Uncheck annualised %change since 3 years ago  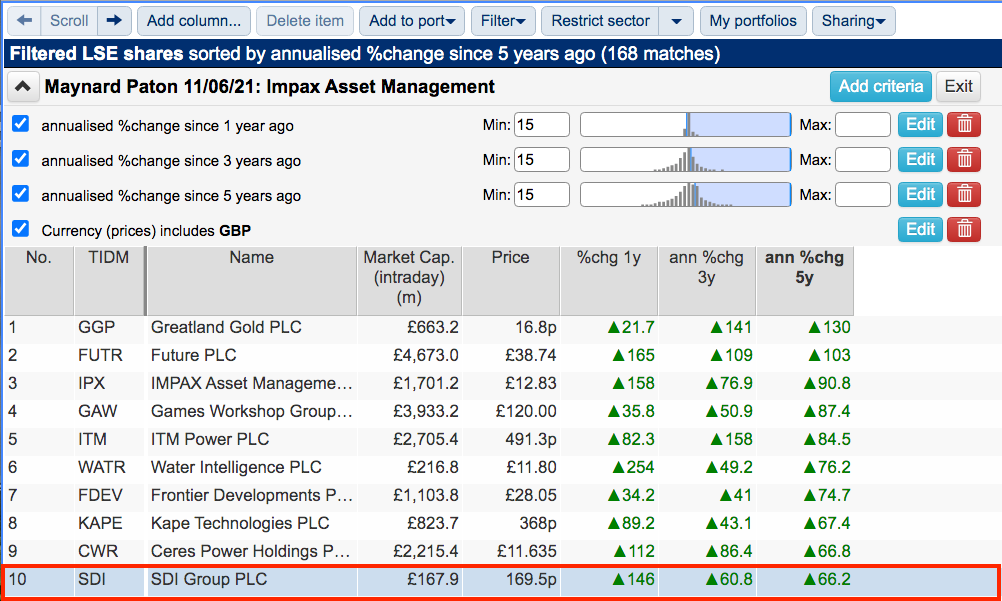[x=20, y=159]
